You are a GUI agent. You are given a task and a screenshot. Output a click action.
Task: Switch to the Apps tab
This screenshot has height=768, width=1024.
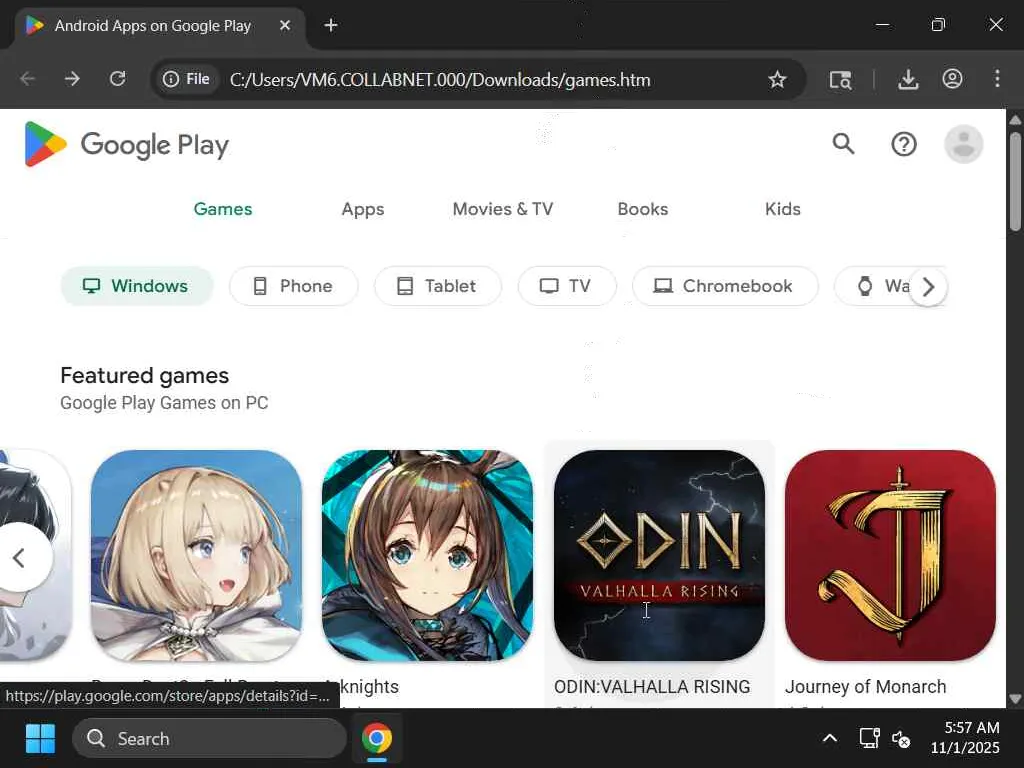pos(362,209)
